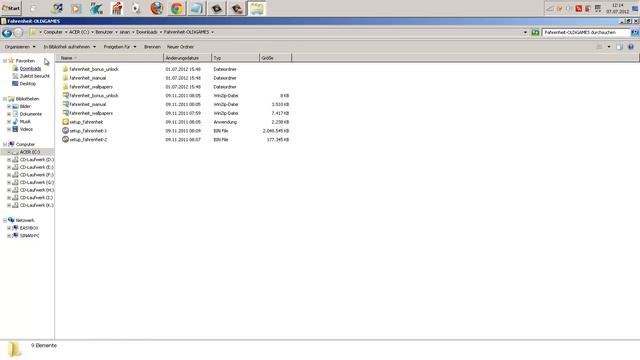Create a folder with Neuer Ordner
The image size is (640, 360).
pyautogui.click(x=180, y=47)
